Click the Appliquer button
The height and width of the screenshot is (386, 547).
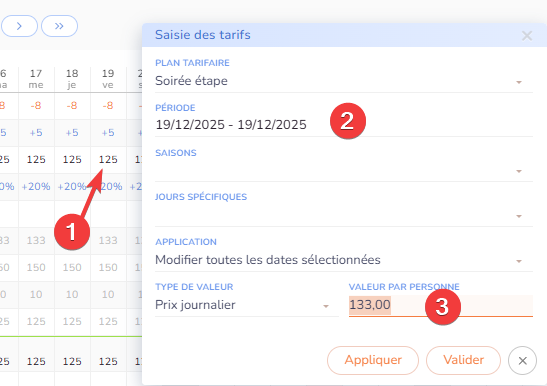click(373, 360)
